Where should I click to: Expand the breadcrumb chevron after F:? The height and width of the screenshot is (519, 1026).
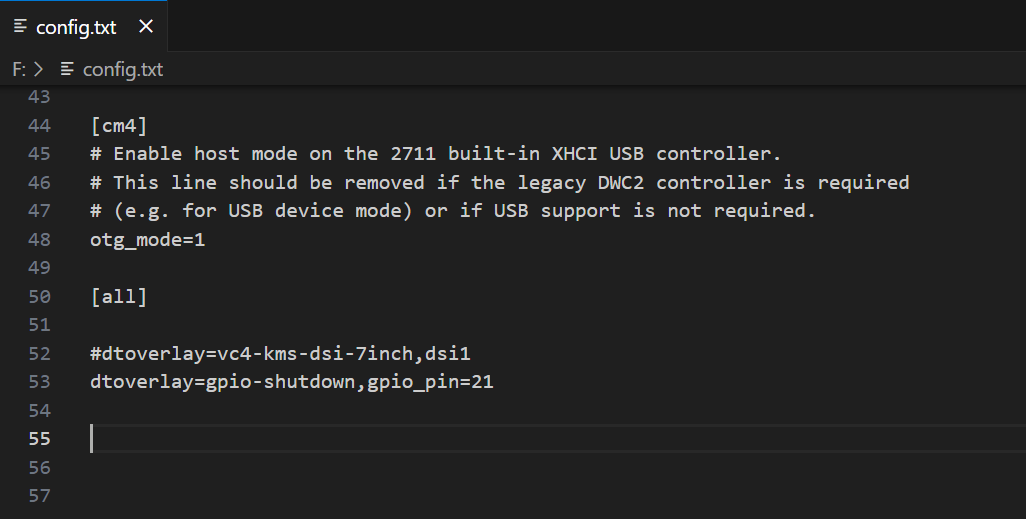coord(39,69)
